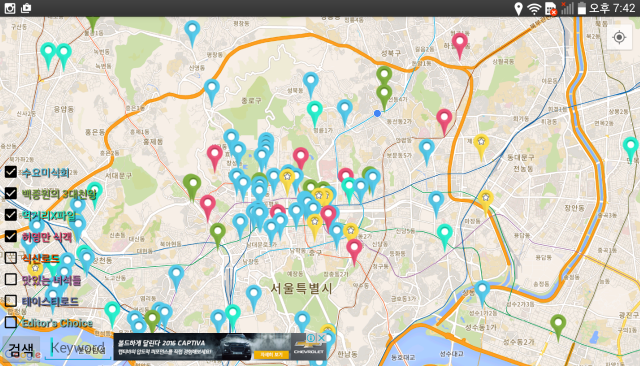The image size is (640, 366).
Task: Open Instagram notification in status bar
Action: 10,8
